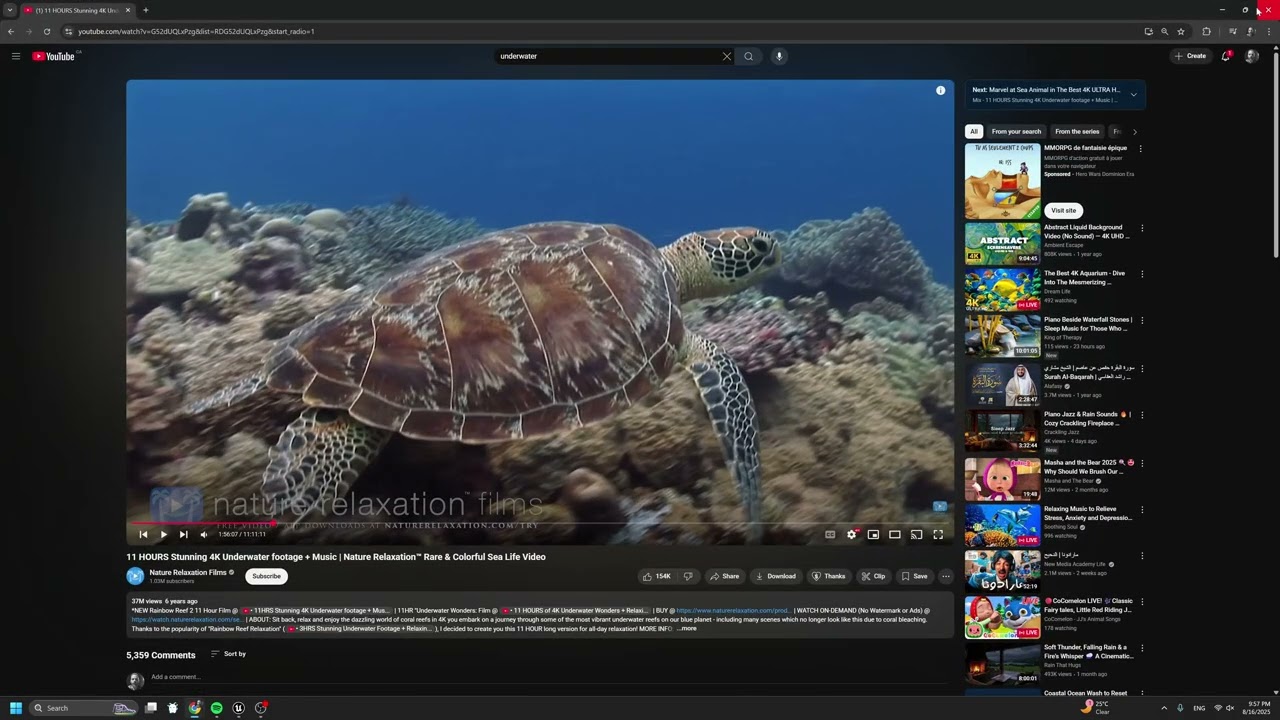Open the Nature Relaxation Films channel name
Image resolution: width=1280 pixels, height=720 pixels.
point(188,572)
